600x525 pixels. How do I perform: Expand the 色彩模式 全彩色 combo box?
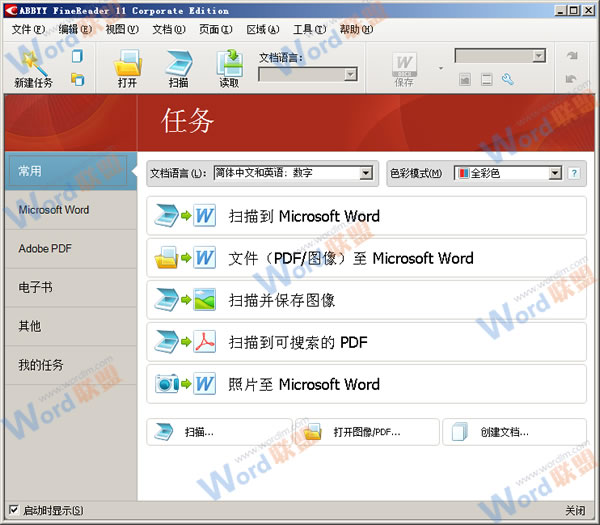click(x=555, y=173)
